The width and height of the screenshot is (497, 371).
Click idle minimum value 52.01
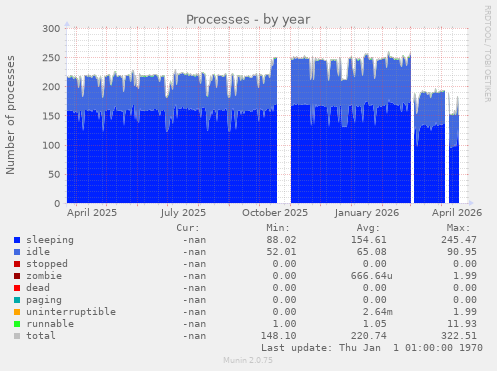281,252
